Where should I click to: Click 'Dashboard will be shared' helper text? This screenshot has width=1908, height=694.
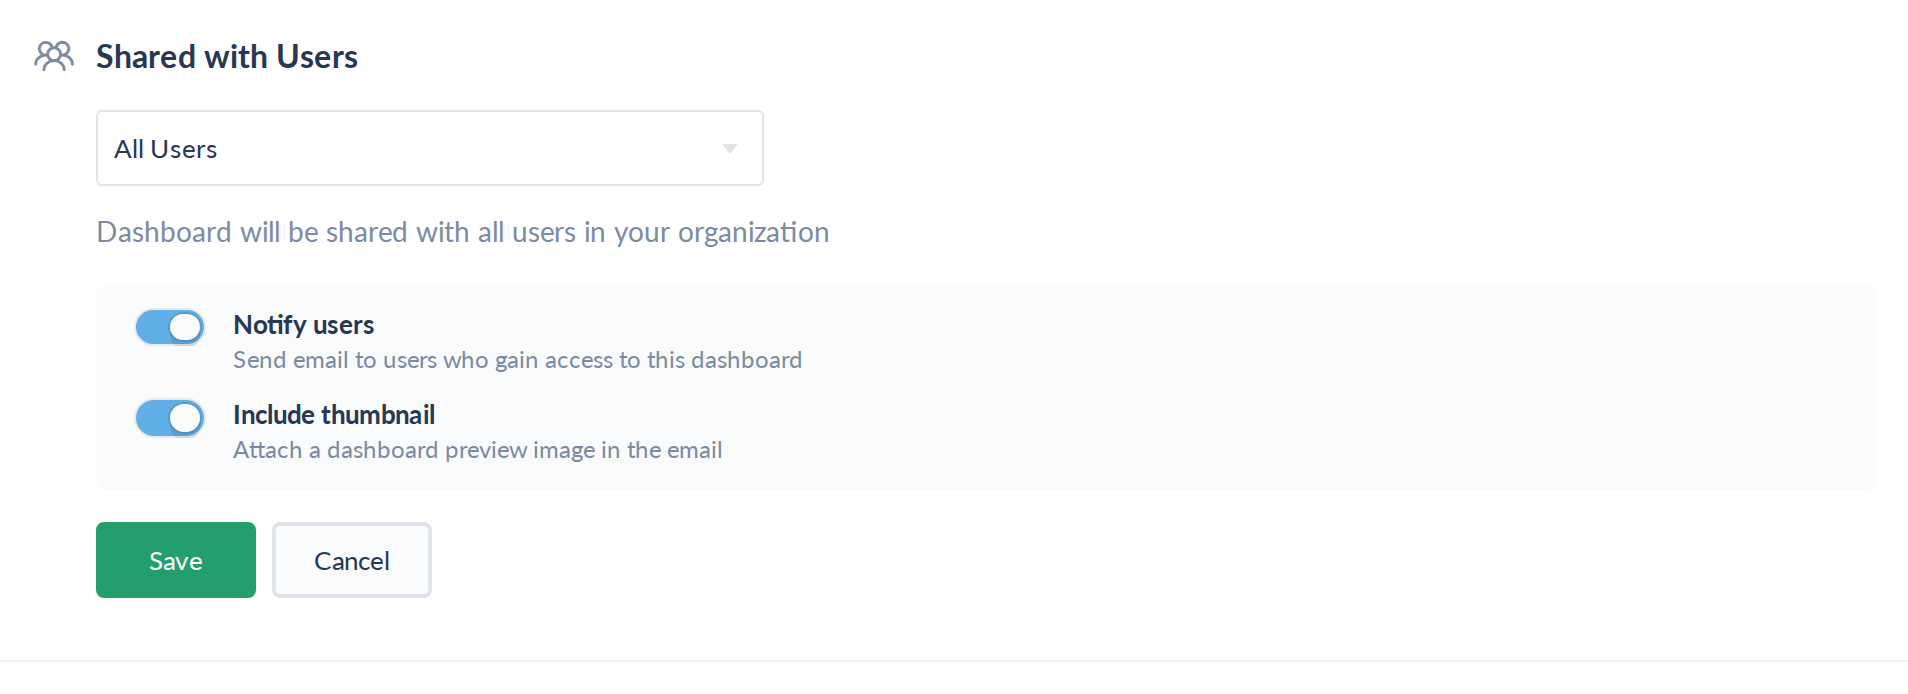(463, 232)
